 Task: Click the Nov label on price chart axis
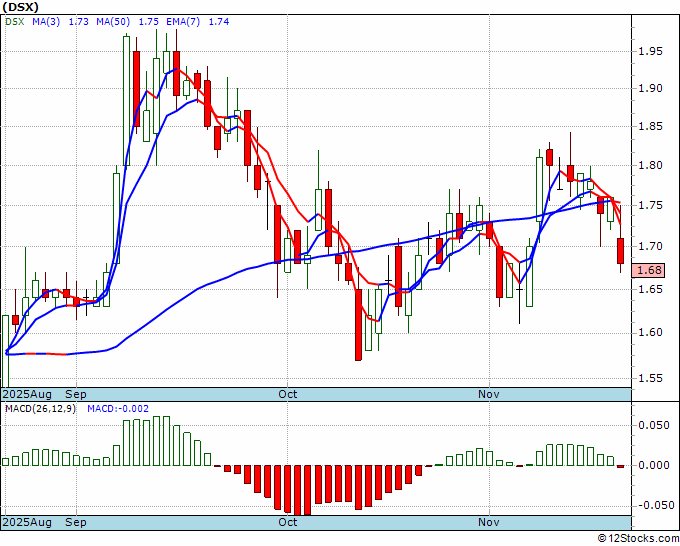(x=489, y=394)
